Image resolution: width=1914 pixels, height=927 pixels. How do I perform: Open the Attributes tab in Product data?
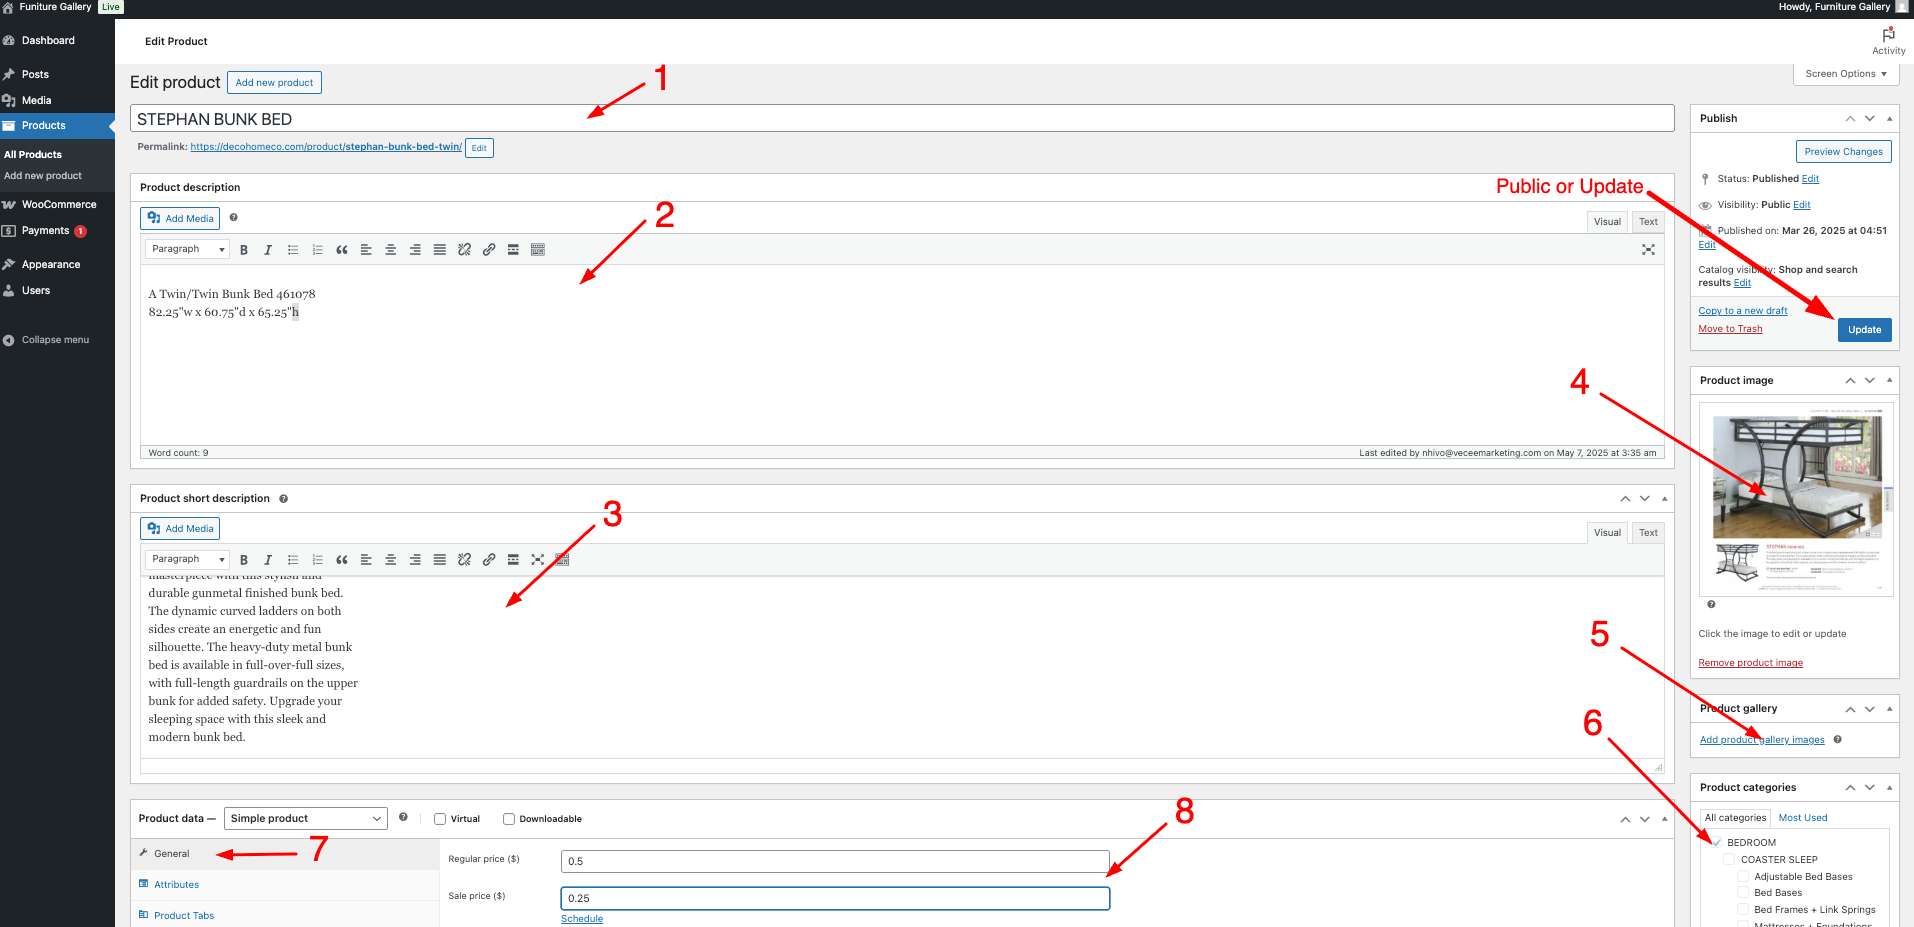click(176, 885)
